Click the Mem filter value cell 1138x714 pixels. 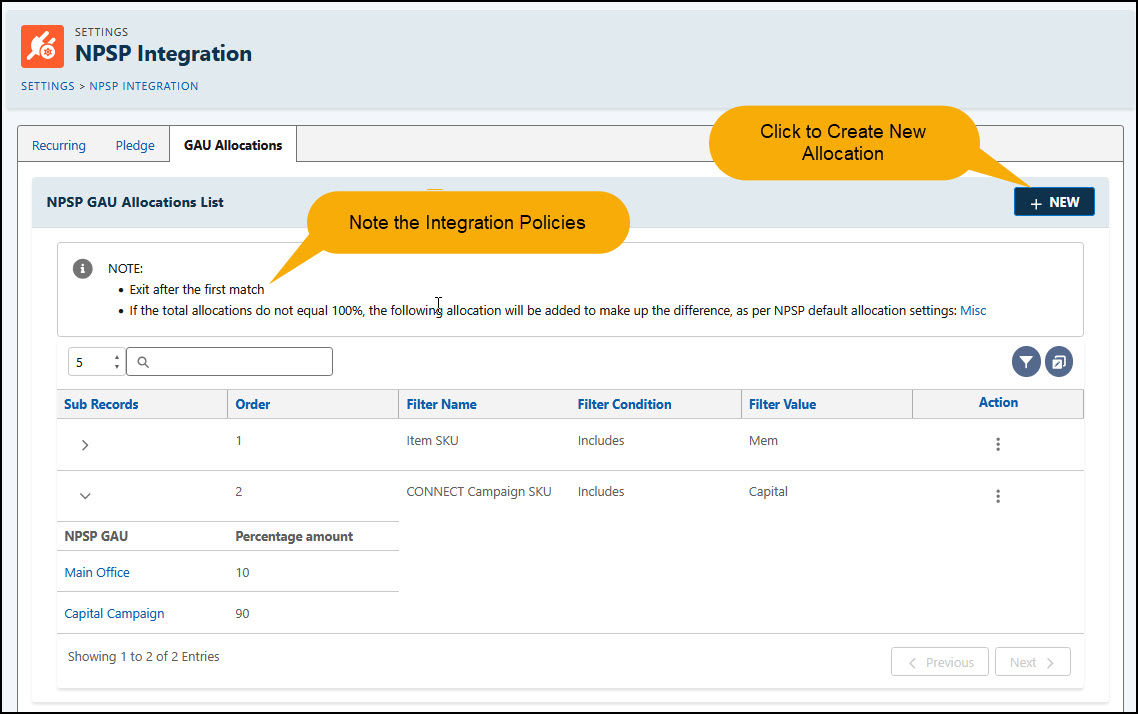pos(764,440)
